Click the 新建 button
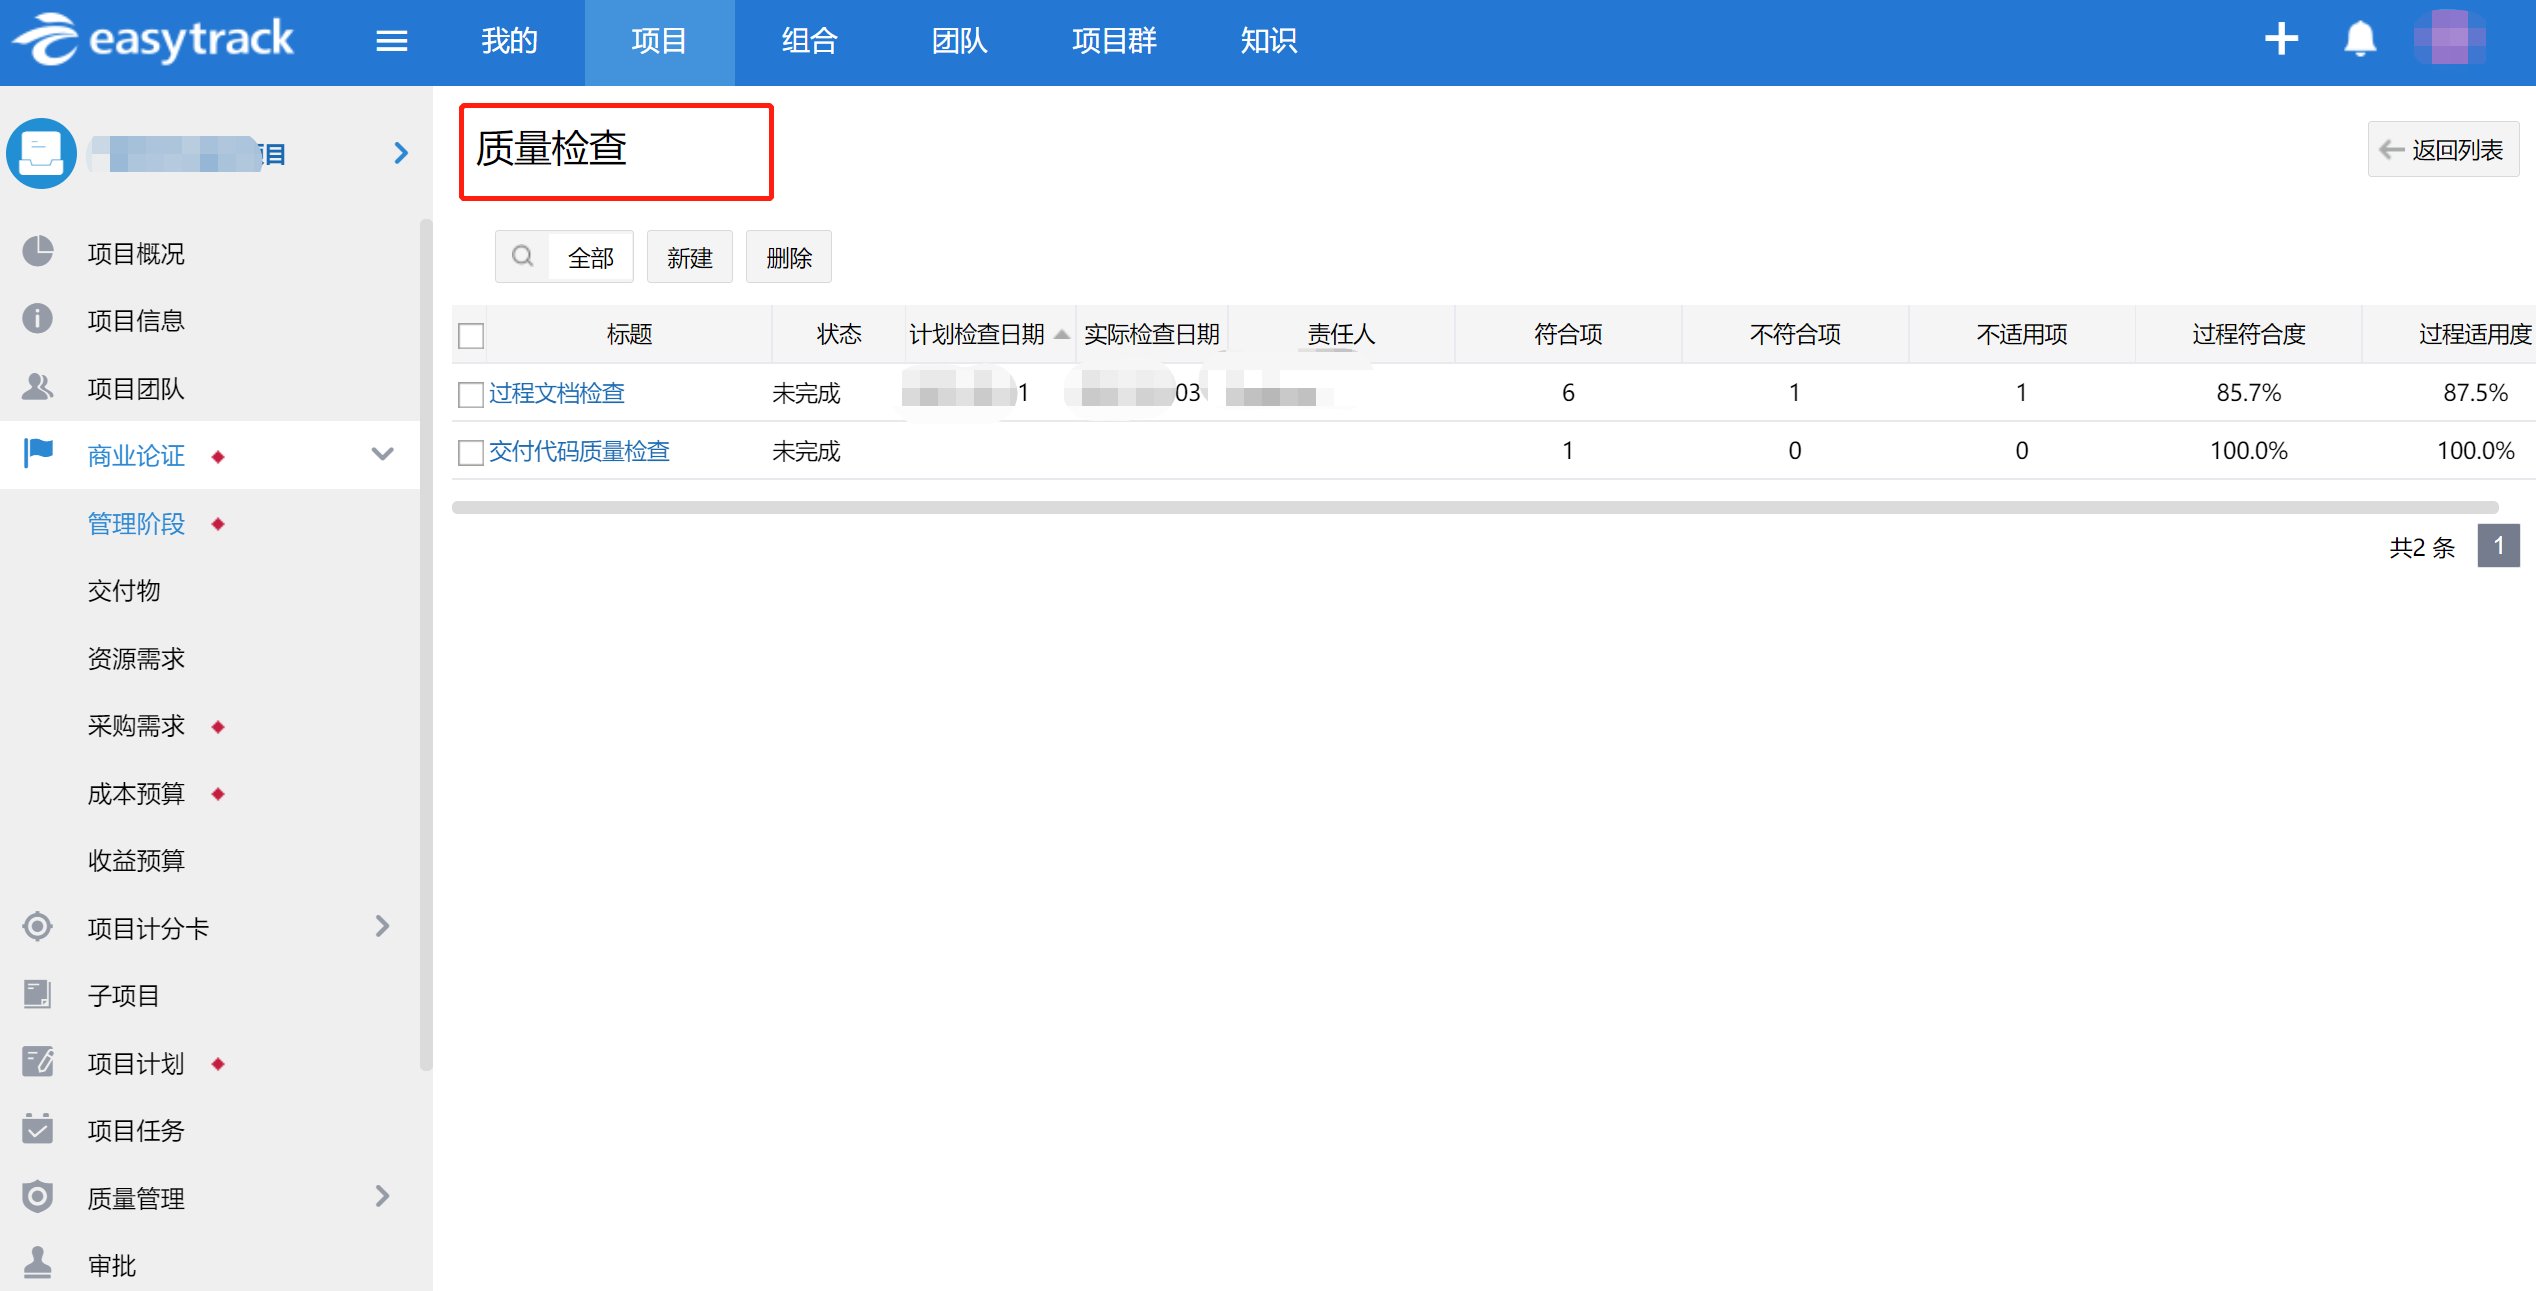Screen dimensions: 2536x1291 [x=689, y=258]
